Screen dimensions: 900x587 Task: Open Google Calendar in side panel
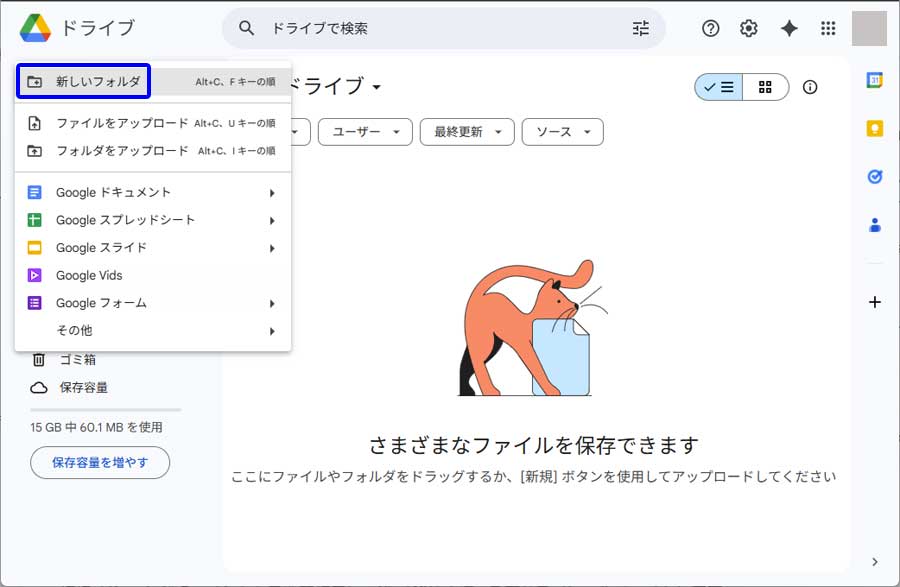[875, 81]
